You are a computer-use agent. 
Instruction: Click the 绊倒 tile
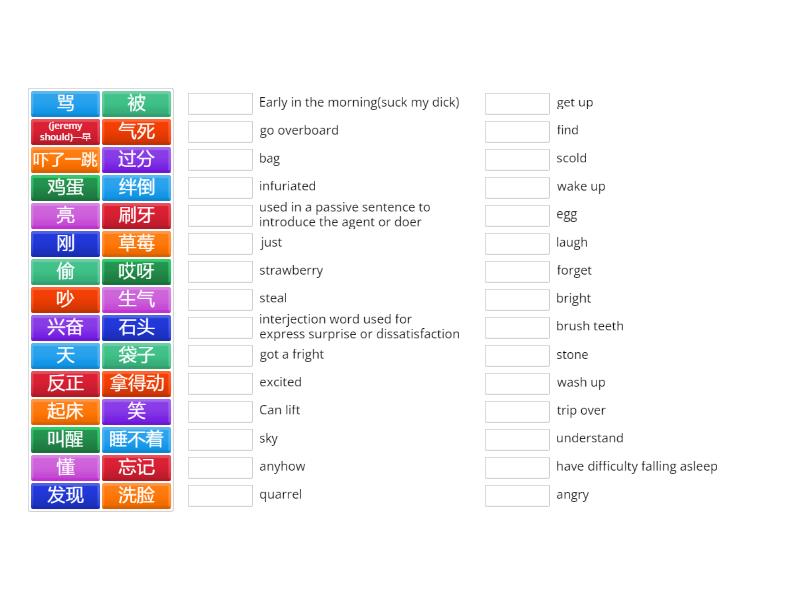pyautogui.click(x=136, y=188)
